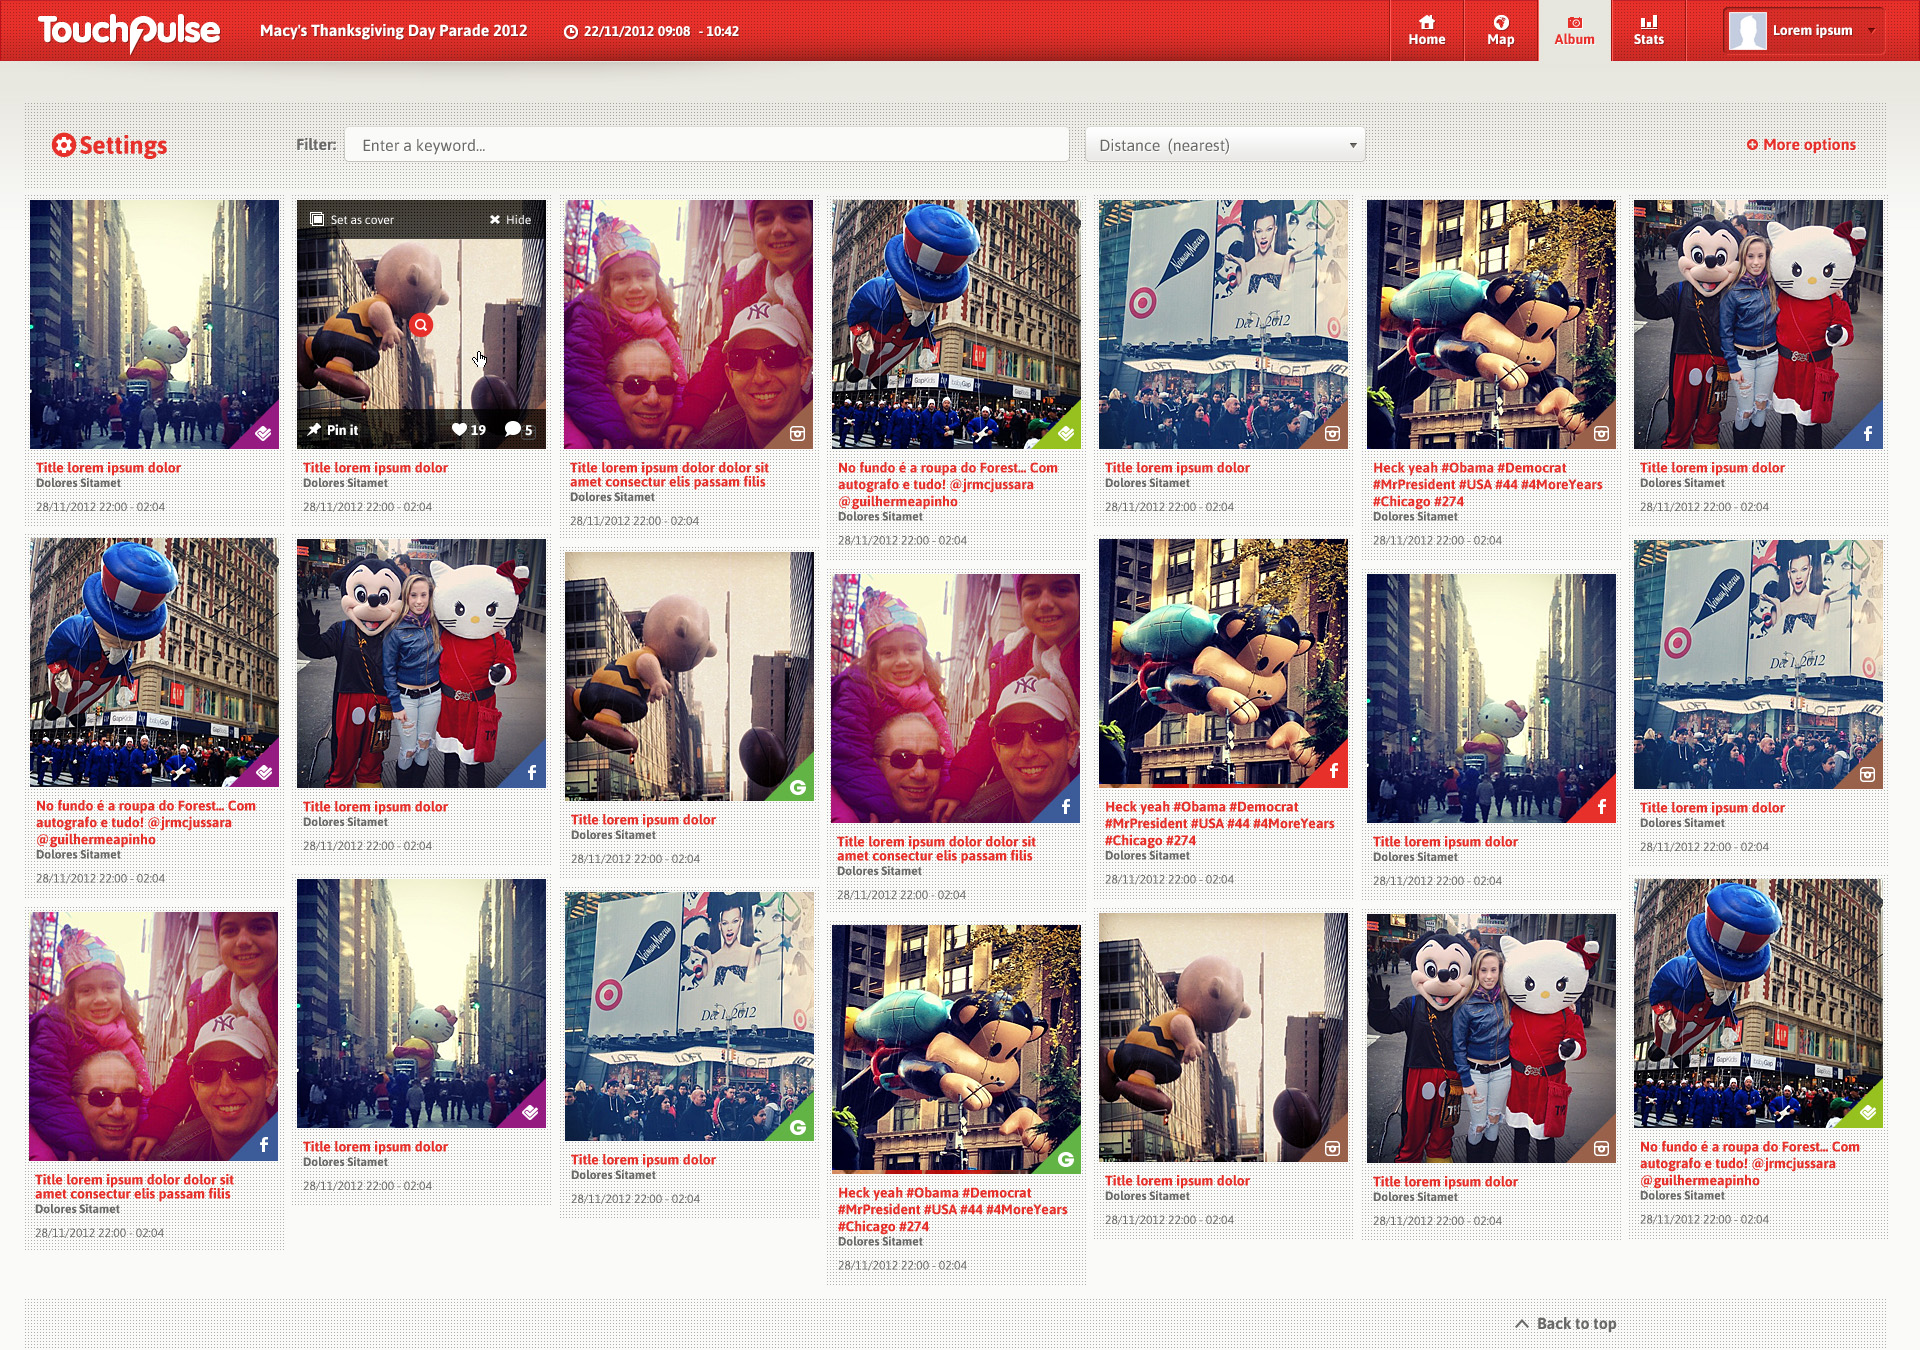Open the Distance (nearest) sort dropdown

tap(1225, 145)
